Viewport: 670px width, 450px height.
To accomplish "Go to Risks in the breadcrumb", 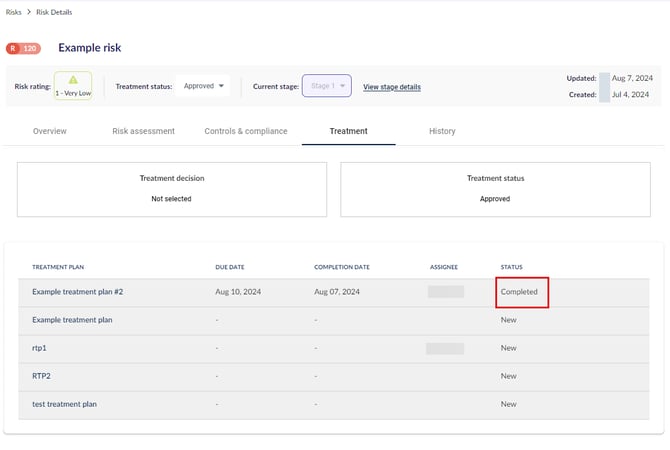I will [15, 12].
